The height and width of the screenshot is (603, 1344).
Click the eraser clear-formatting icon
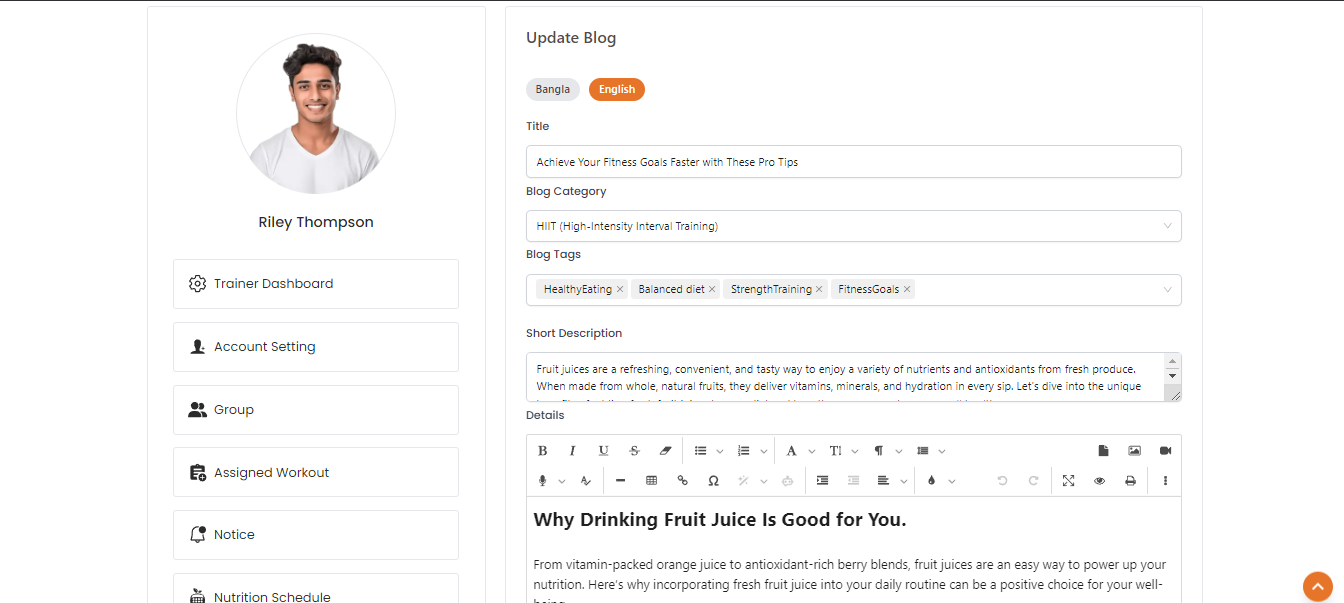coord(666,451)
